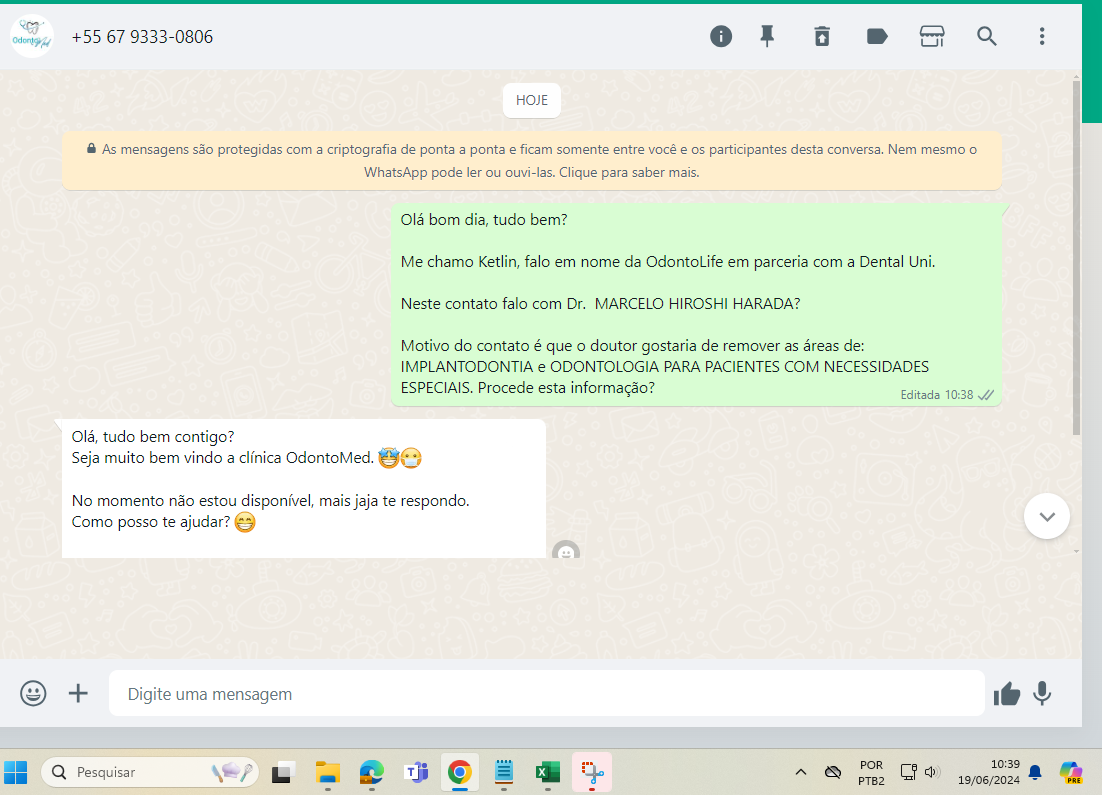Launch Microsoft Edge from taskbar

click(372, 772)
